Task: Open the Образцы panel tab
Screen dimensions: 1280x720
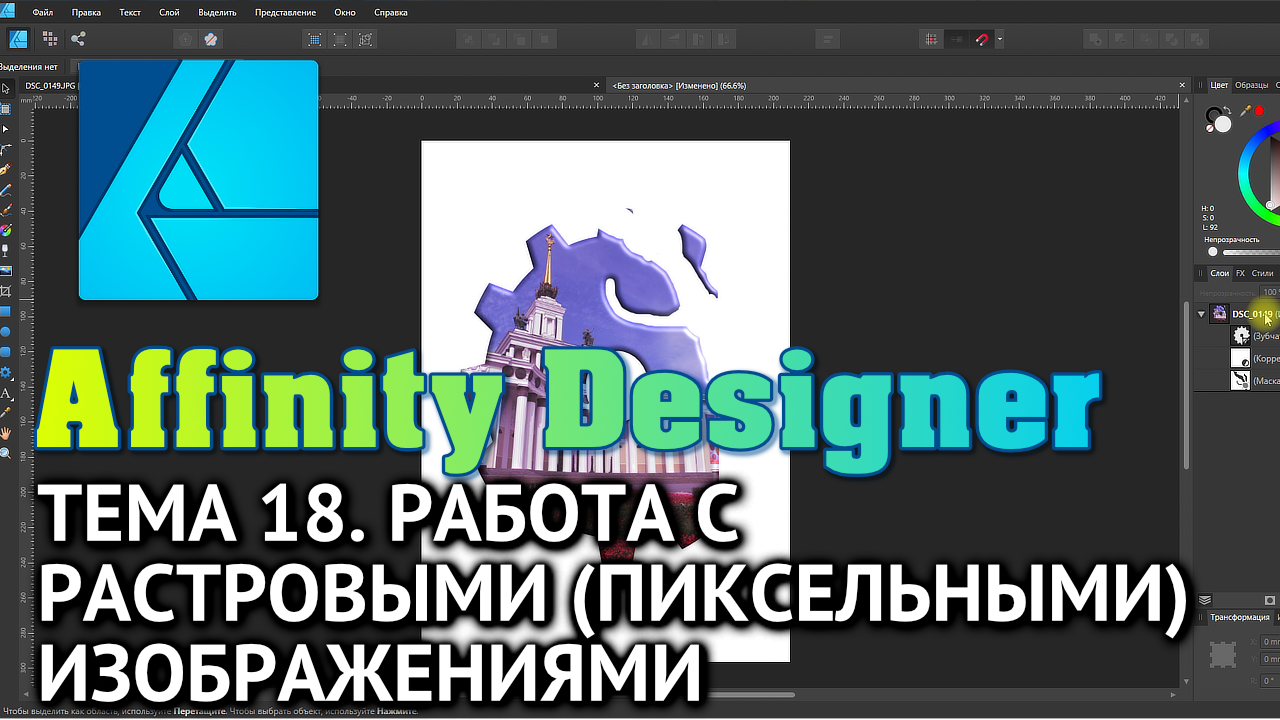Action: pyautogui.click(x=1251, y=85)
